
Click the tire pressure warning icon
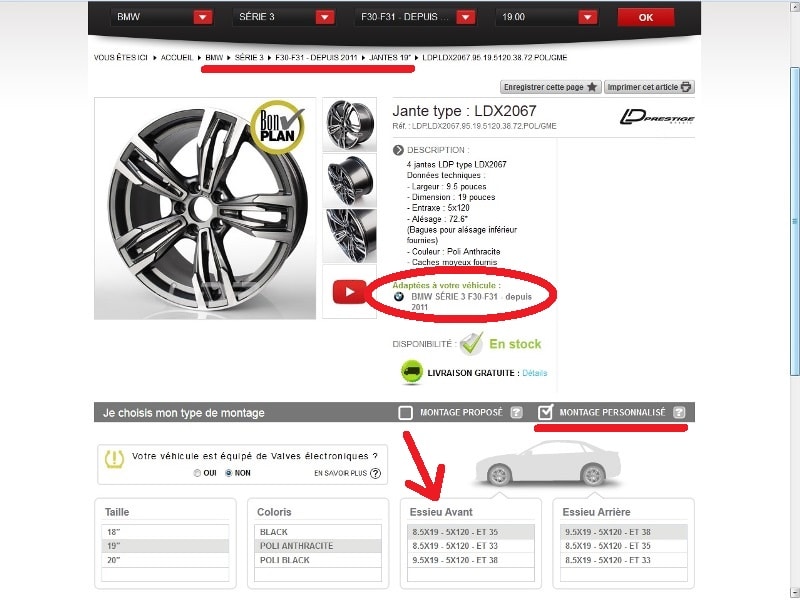coord(114,459)
